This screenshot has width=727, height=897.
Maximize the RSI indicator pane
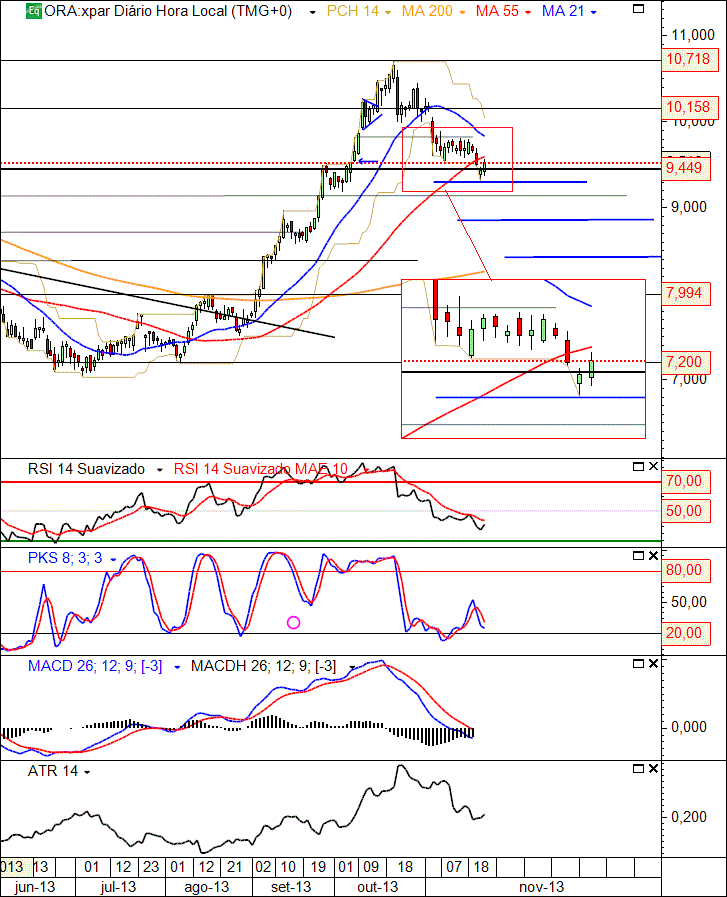click(x=638, y=466)
